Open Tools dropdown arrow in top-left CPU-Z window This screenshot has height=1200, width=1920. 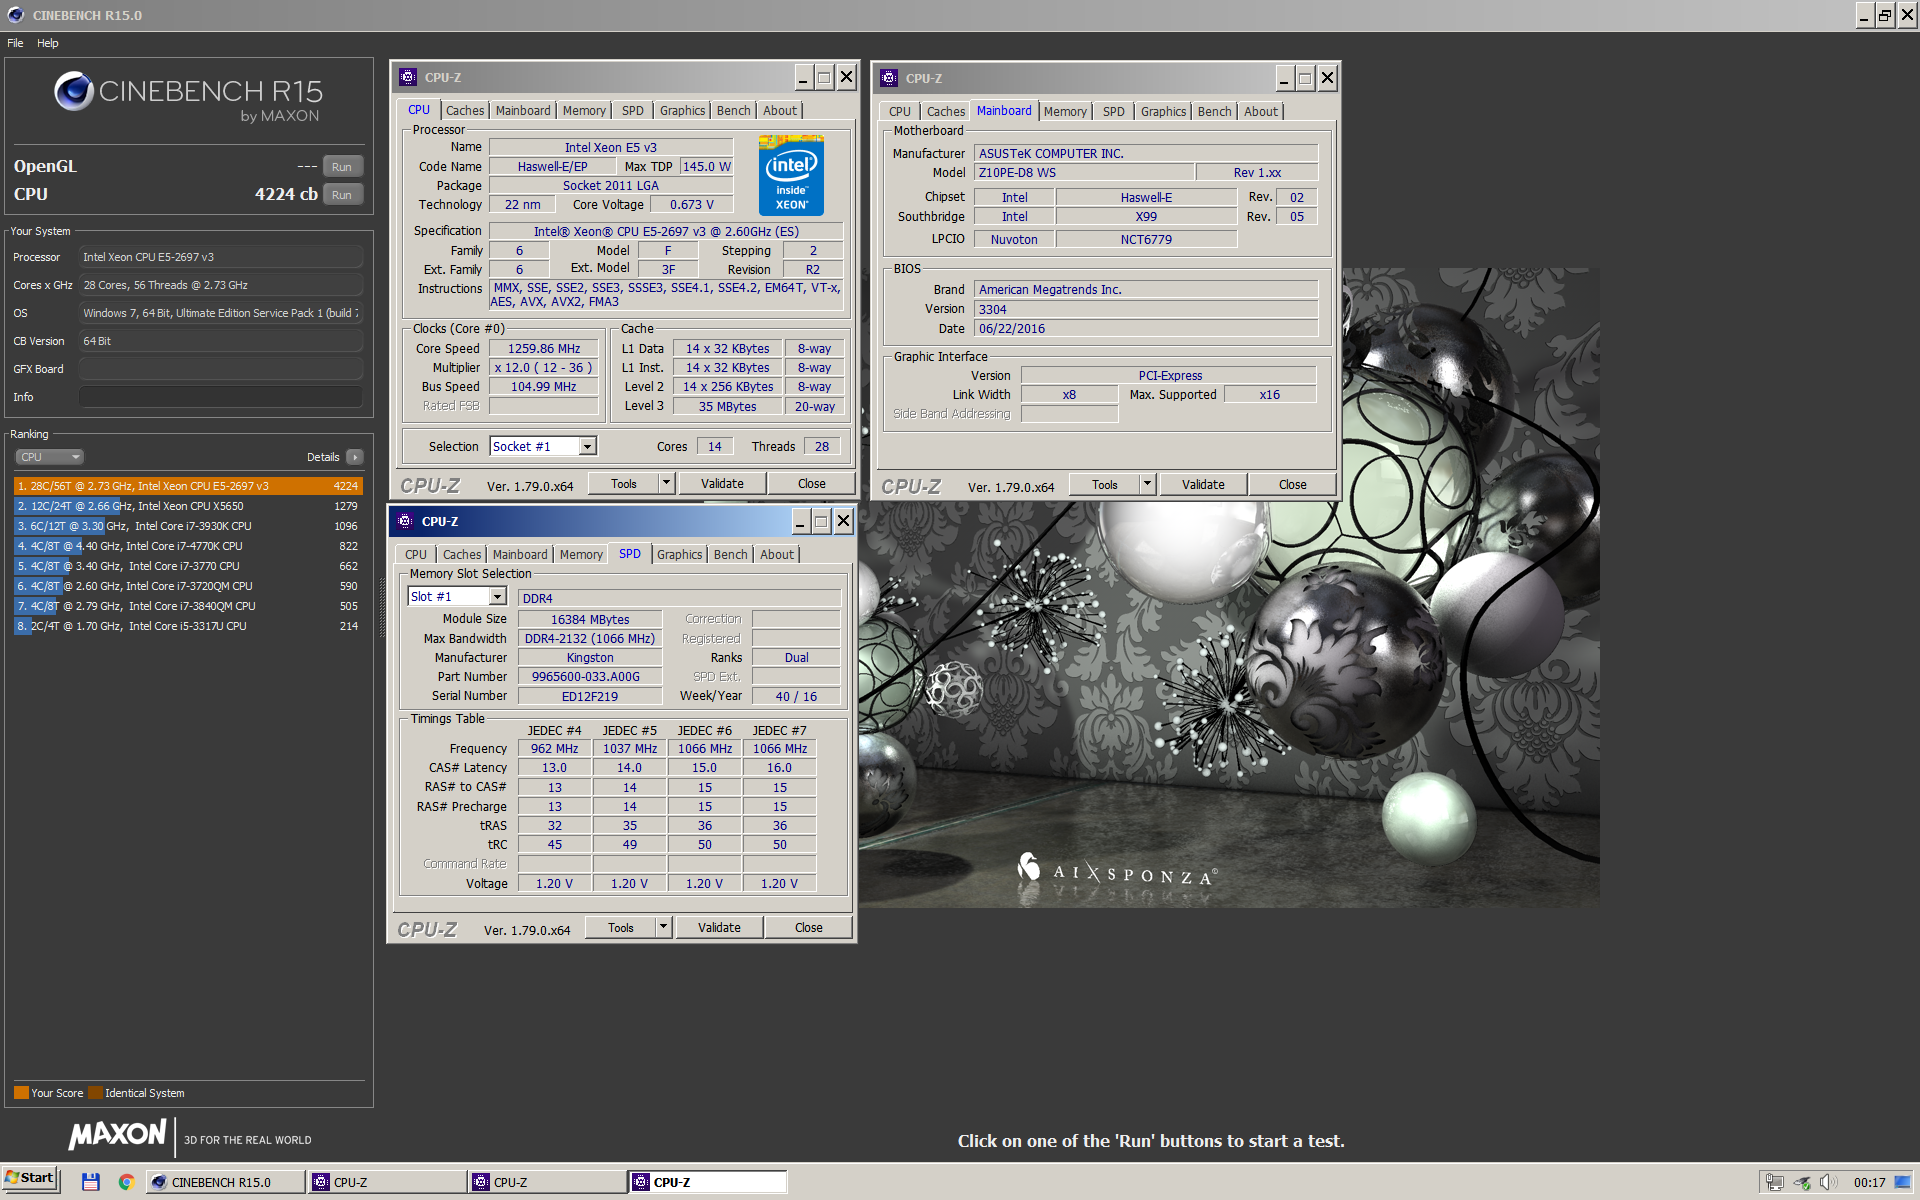pyautogui.click(x=666, y=484)
